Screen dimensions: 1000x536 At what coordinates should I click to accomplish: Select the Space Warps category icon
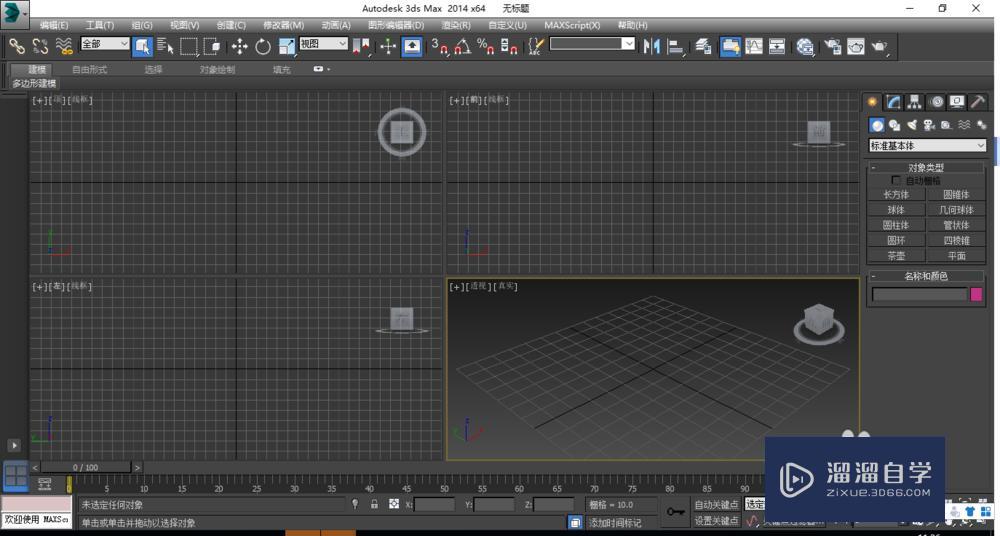(964, 126)
